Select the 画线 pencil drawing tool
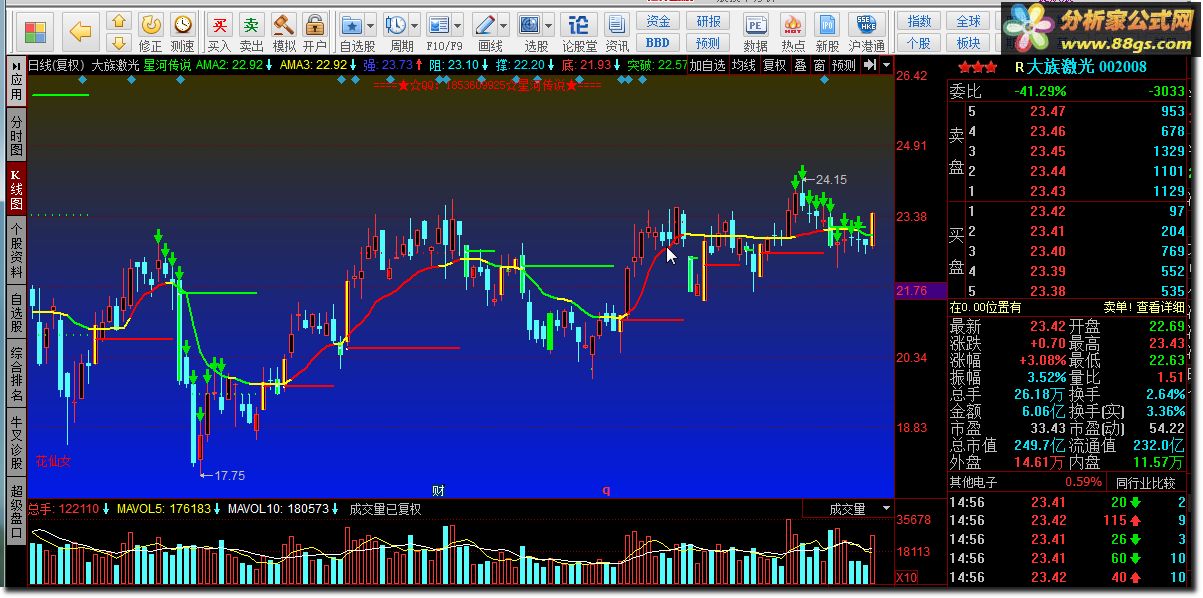1203x598 pixels. (x=485, y=24)
